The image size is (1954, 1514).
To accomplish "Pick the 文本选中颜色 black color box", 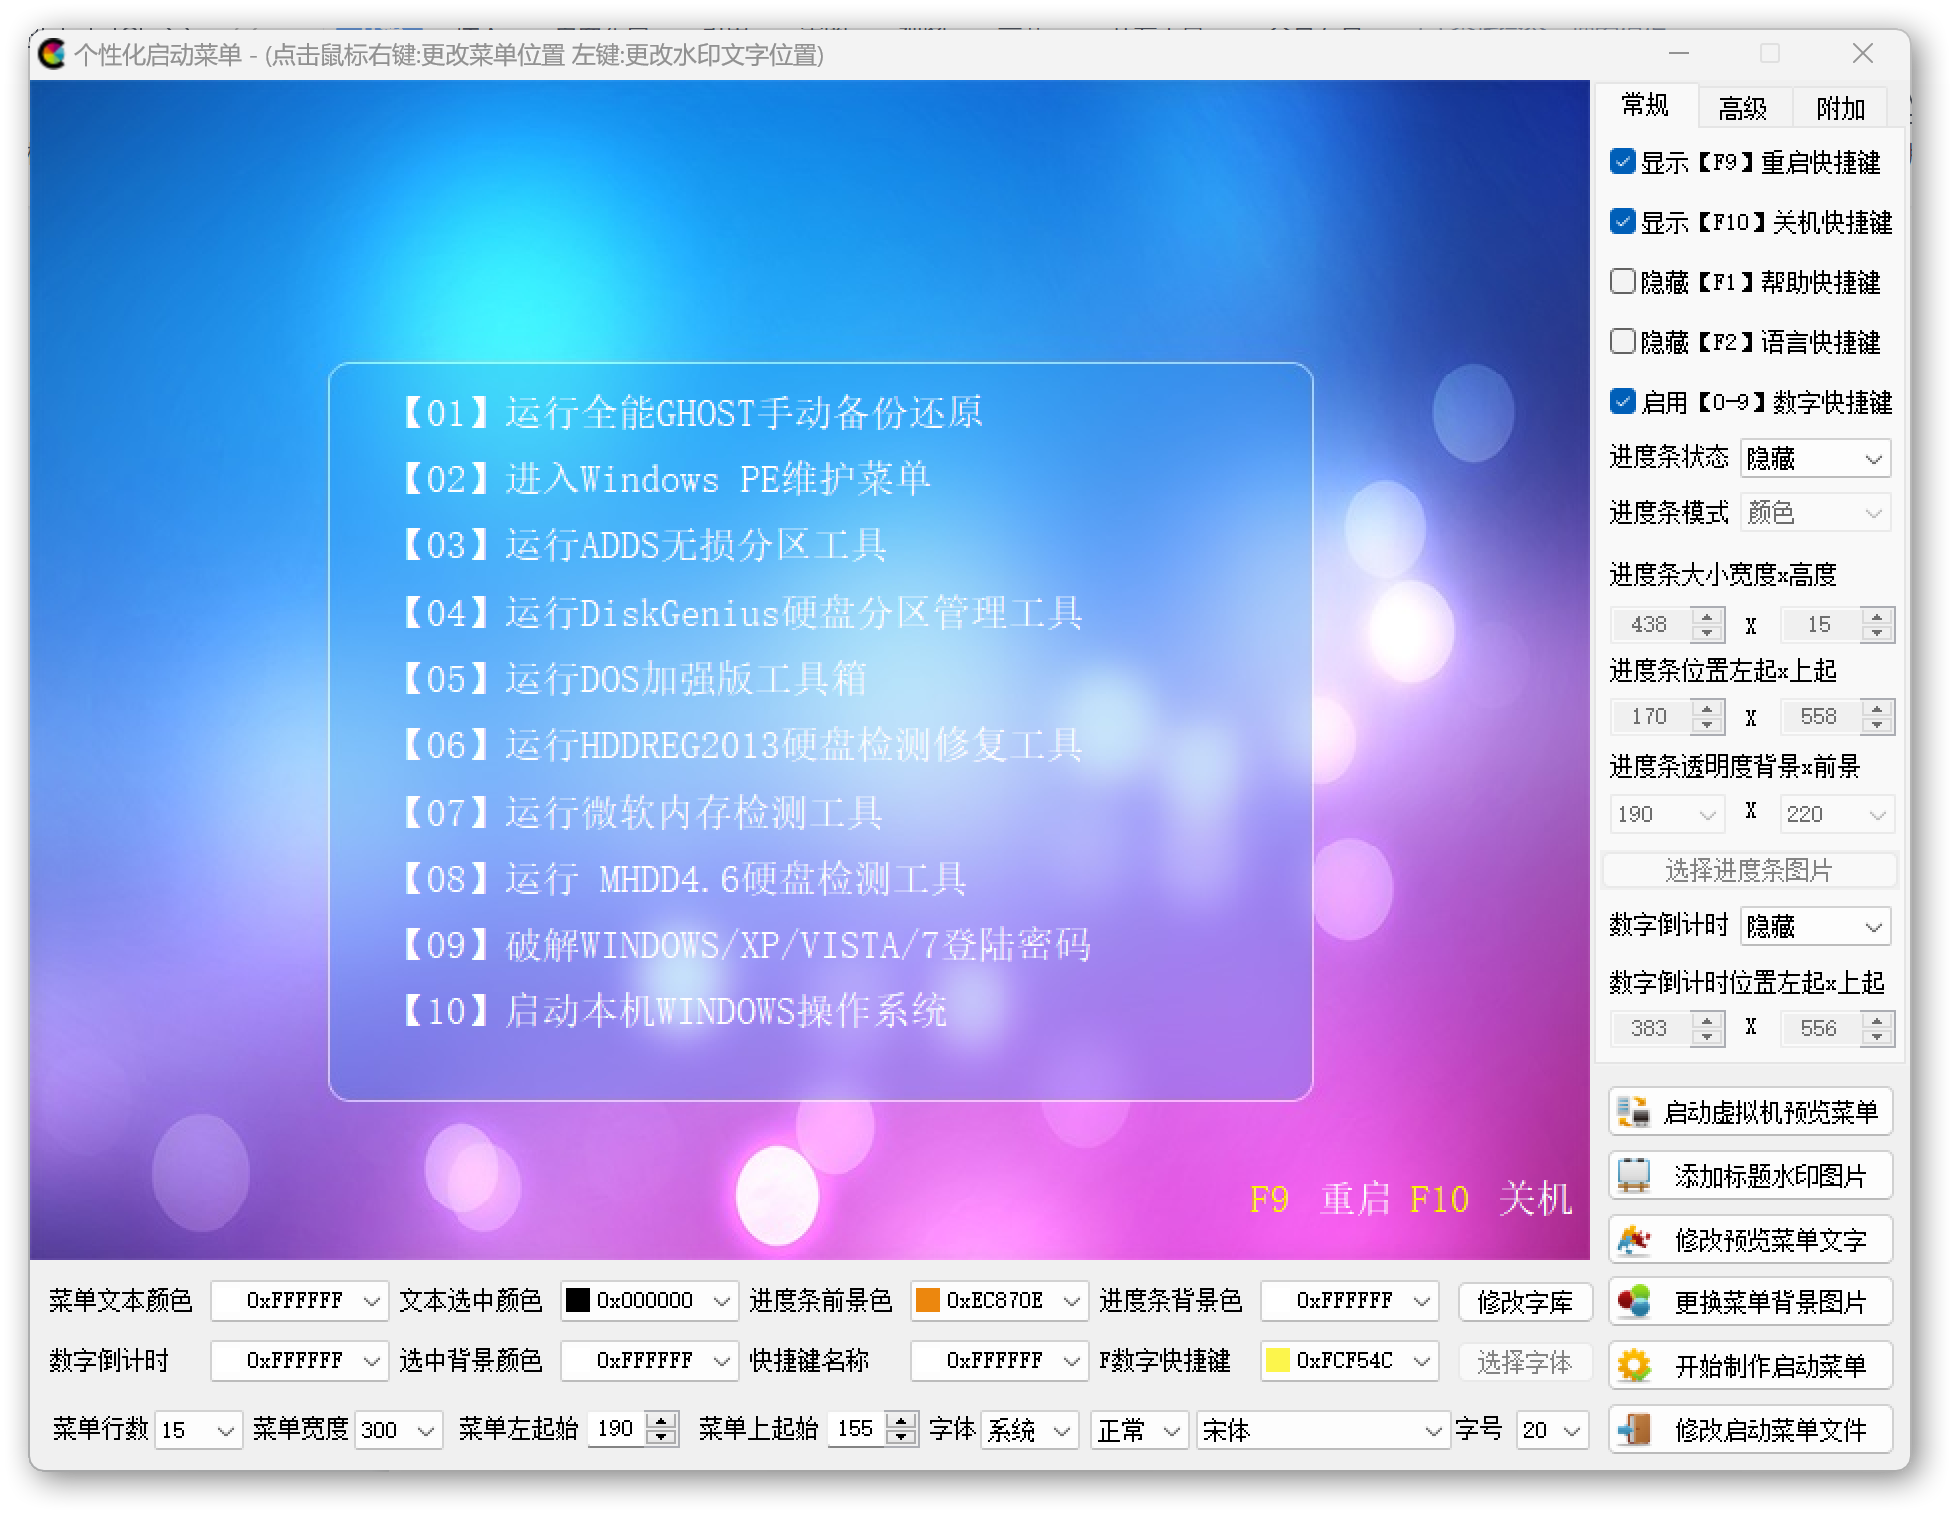I will [649, 1301].
